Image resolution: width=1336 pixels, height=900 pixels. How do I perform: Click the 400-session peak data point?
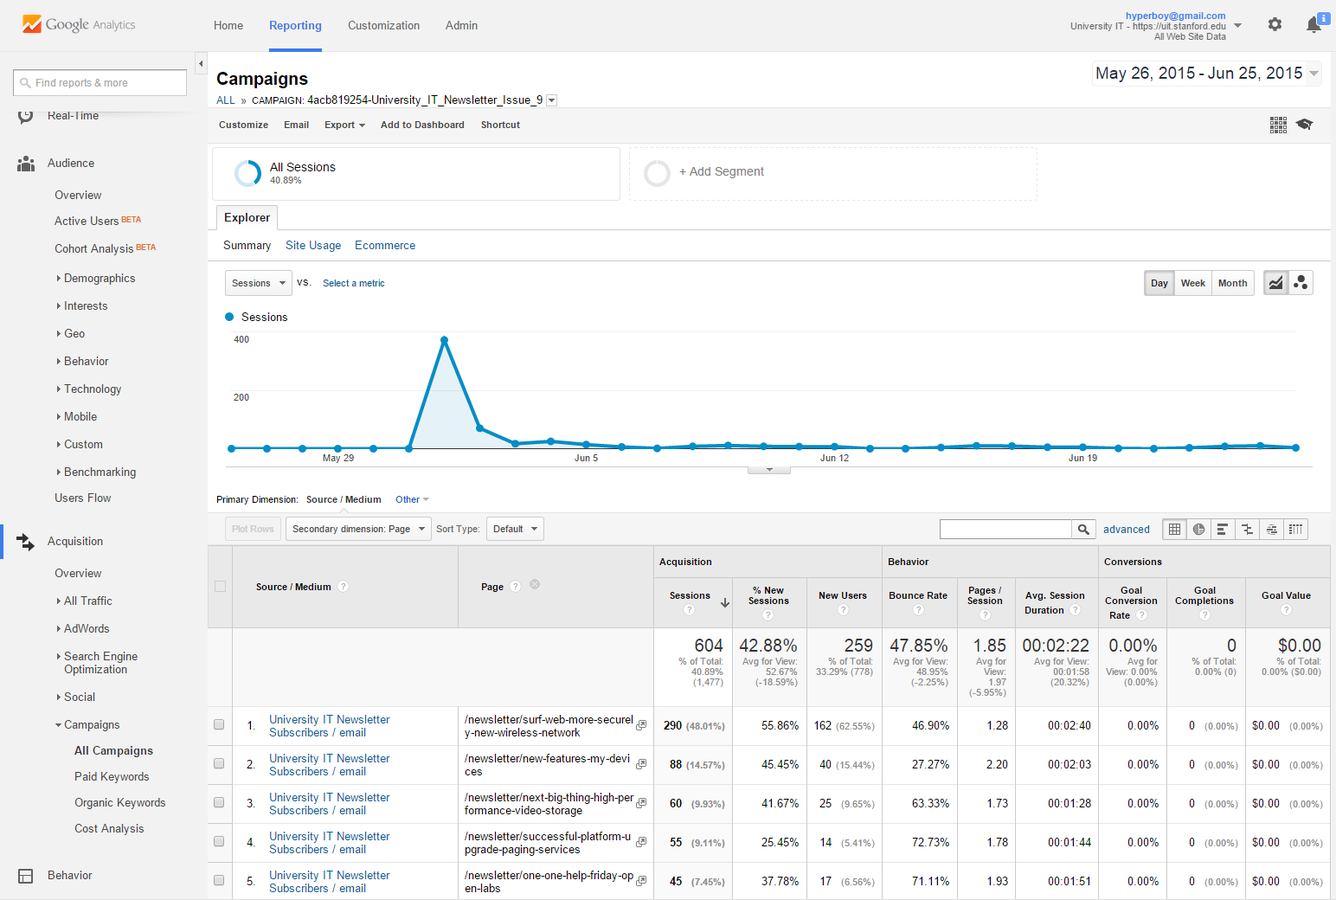tap(444, 340)
